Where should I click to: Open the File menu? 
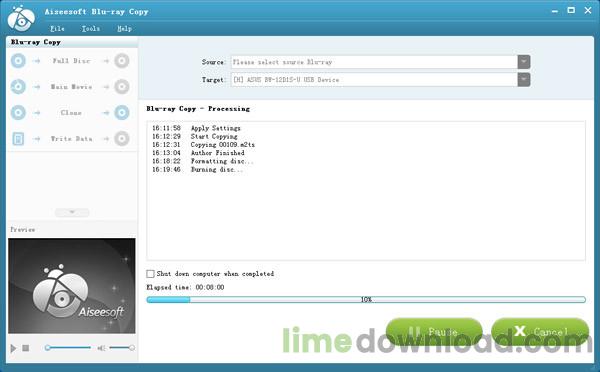point(57,29)
